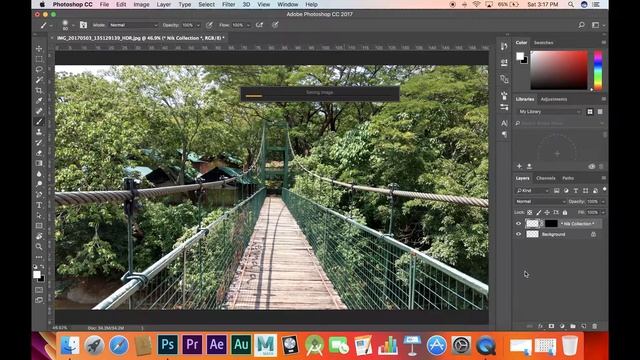
Task: Toggle lock image pixels brush icon
Action: tap(538, 213)
